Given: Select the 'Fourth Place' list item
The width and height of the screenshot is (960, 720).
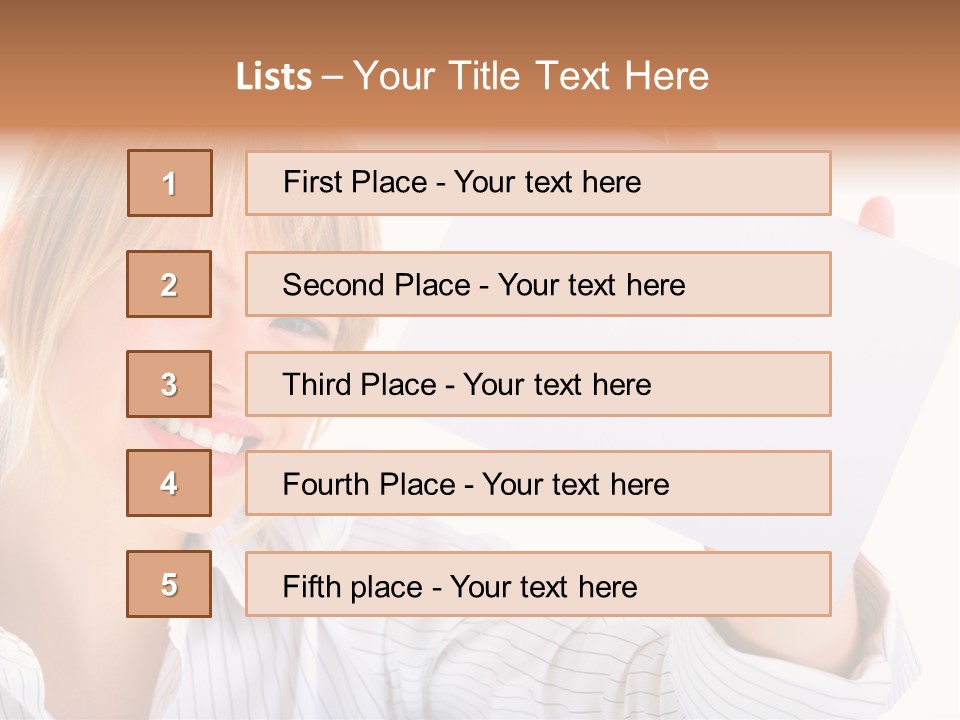Looking at the screenshot, I should [538, 483].
